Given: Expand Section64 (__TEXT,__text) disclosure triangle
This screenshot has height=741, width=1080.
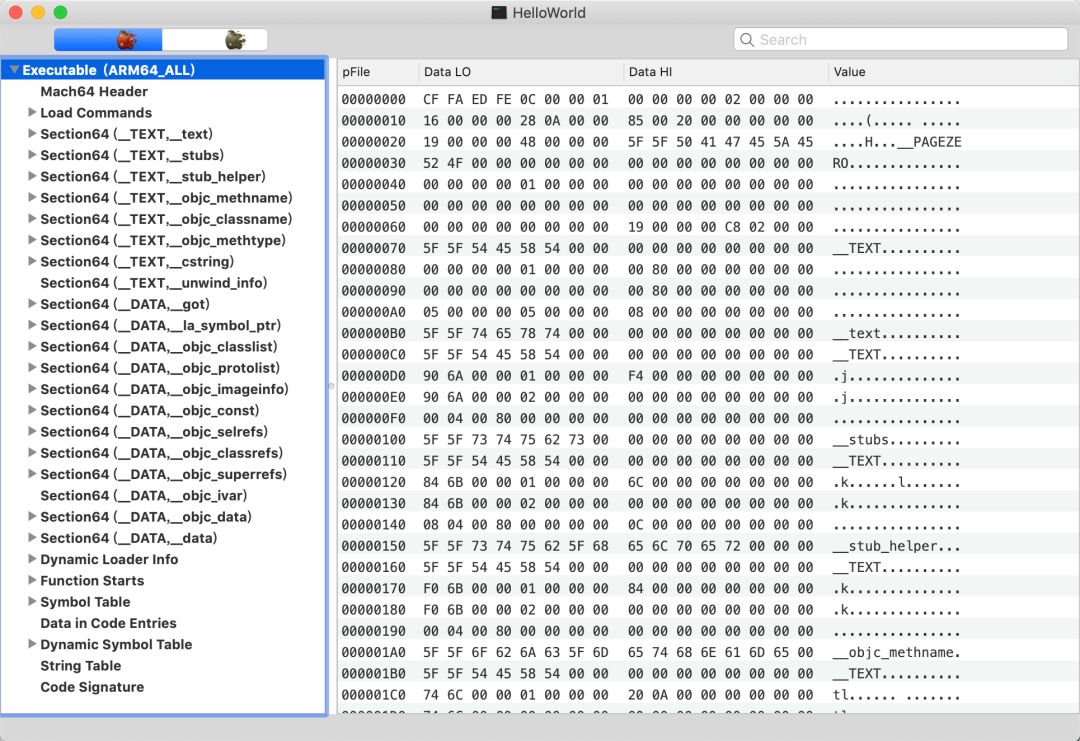Looking at the screenshot, I should [32, 134].
